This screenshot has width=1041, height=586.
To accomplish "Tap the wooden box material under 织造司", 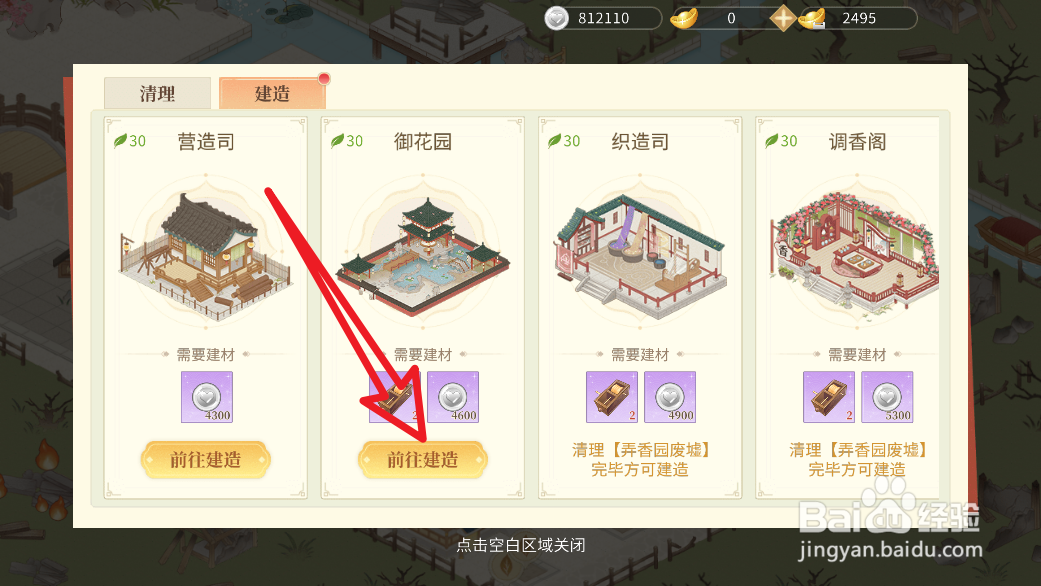I will tap(611, 397).
